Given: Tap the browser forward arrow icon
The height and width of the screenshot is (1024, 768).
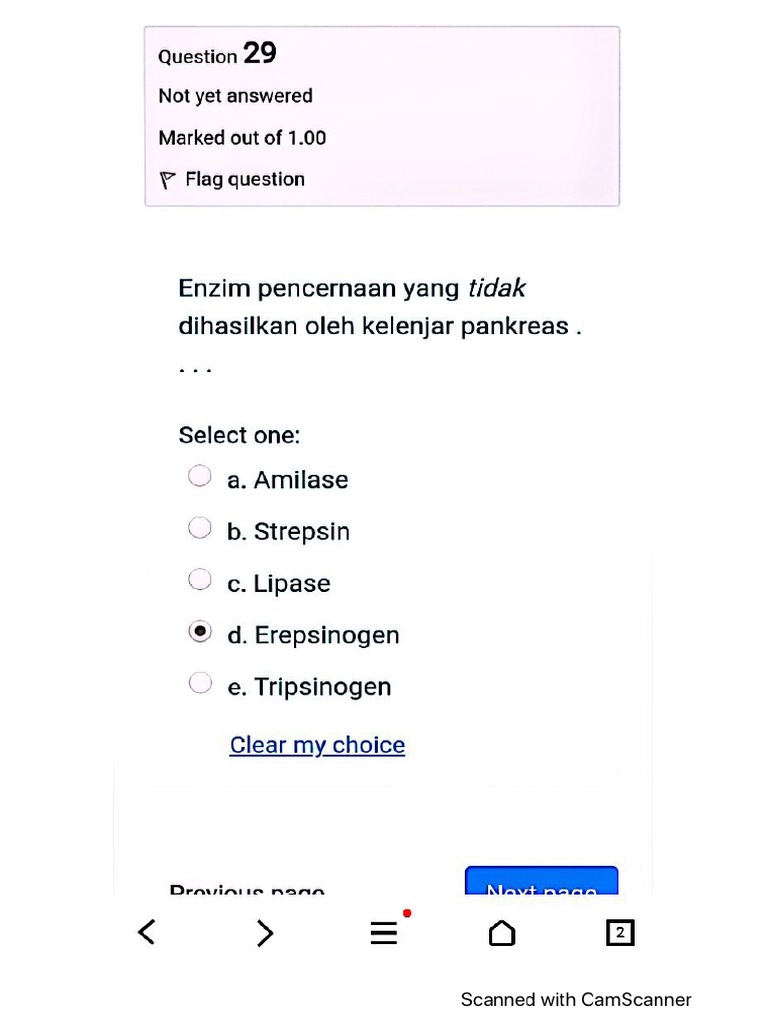Looking at the screenshot, I should coord(264,933).
